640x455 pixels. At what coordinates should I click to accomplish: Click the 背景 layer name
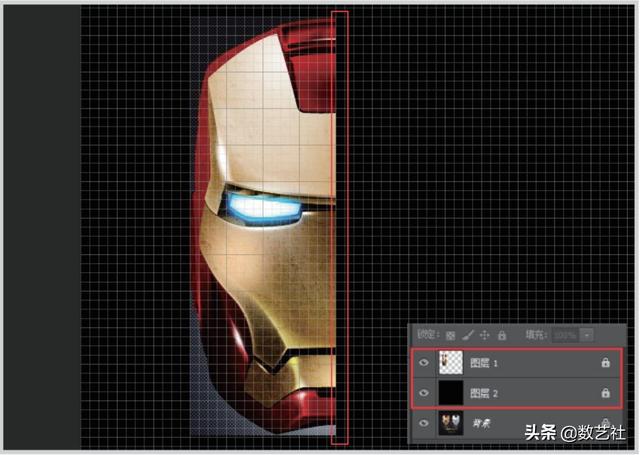click(481, 423)
